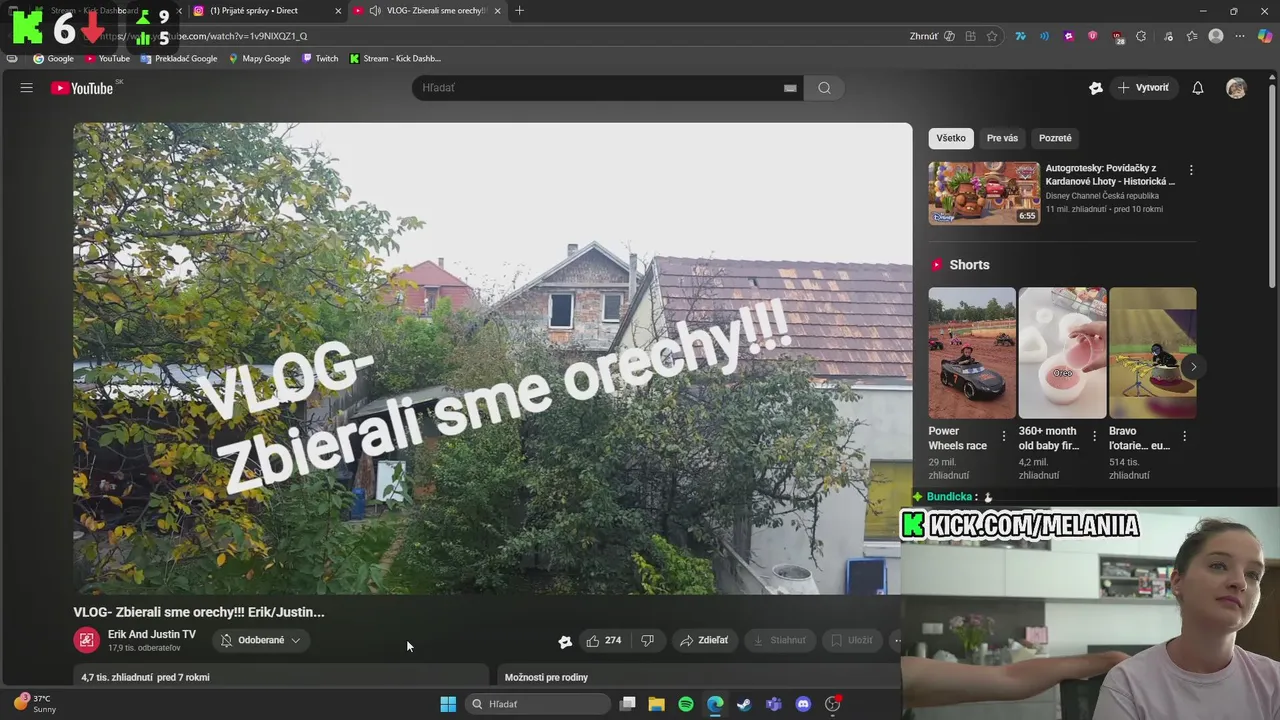
Task: Click the extension icon with badge 28
Action: click(1117, 37)
